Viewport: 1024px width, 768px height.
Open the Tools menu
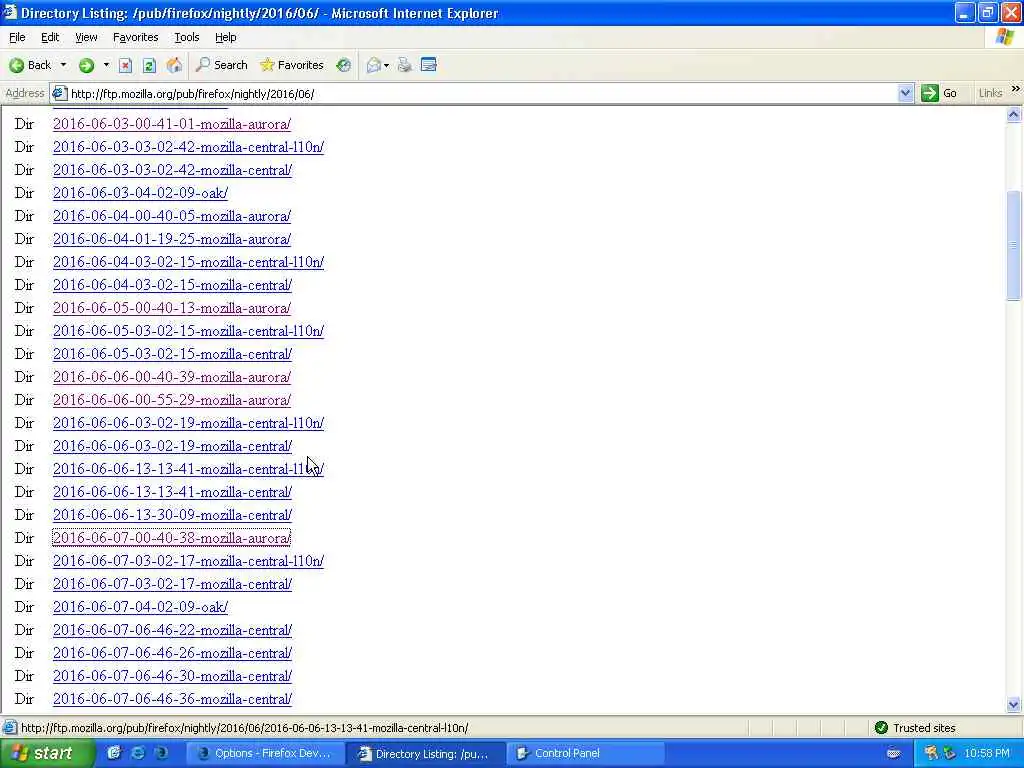click(x=187, y=37)
